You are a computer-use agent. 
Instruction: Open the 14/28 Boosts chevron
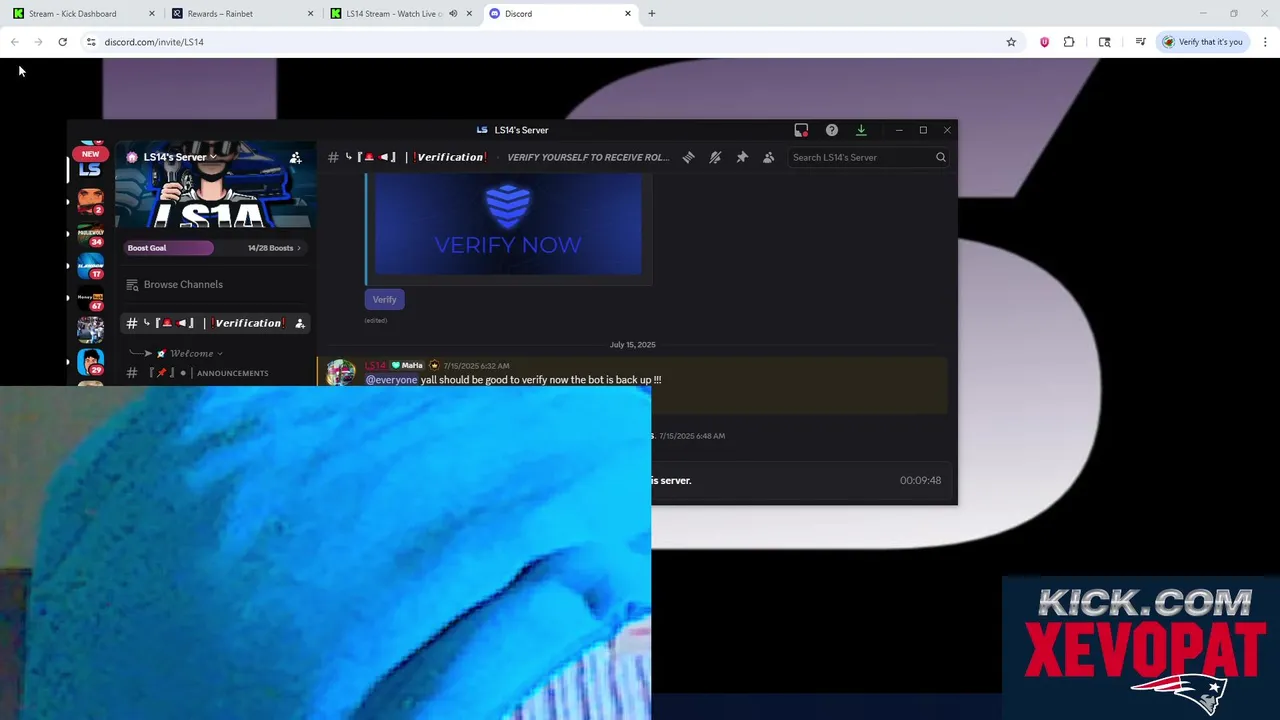(x=298, y=248)
